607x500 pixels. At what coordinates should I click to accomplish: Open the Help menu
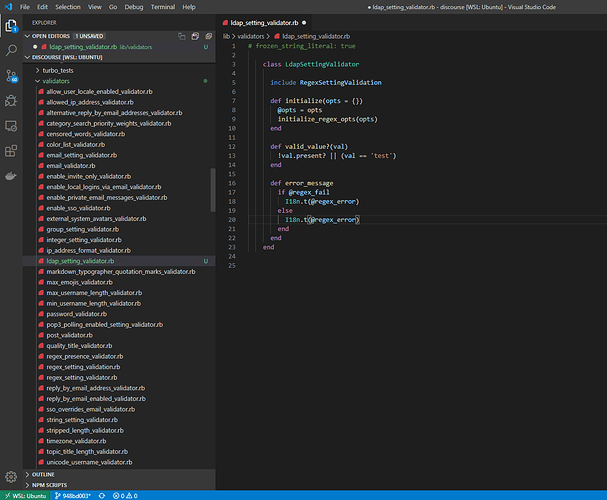(x=189, y=7)
